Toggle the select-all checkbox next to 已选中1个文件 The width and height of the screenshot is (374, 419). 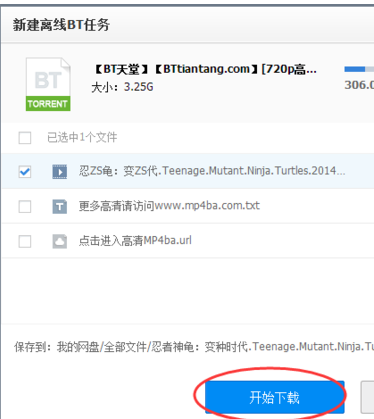click(25, 138)
